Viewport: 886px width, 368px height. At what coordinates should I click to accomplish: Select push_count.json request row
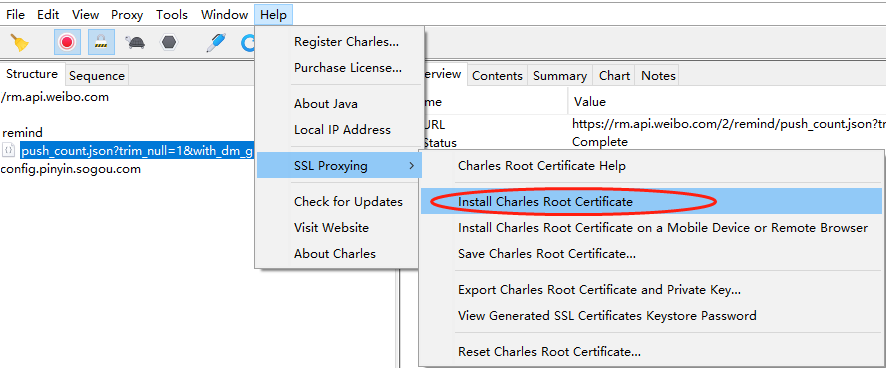click(x=137, y=150)
